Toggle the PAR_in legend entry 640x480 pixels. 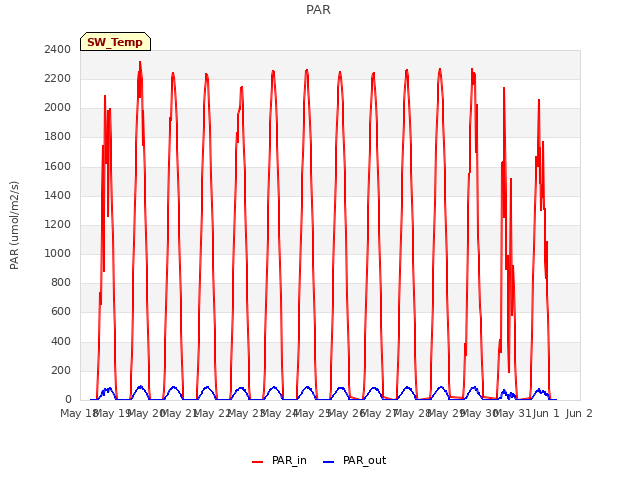[x=279, y=461]
